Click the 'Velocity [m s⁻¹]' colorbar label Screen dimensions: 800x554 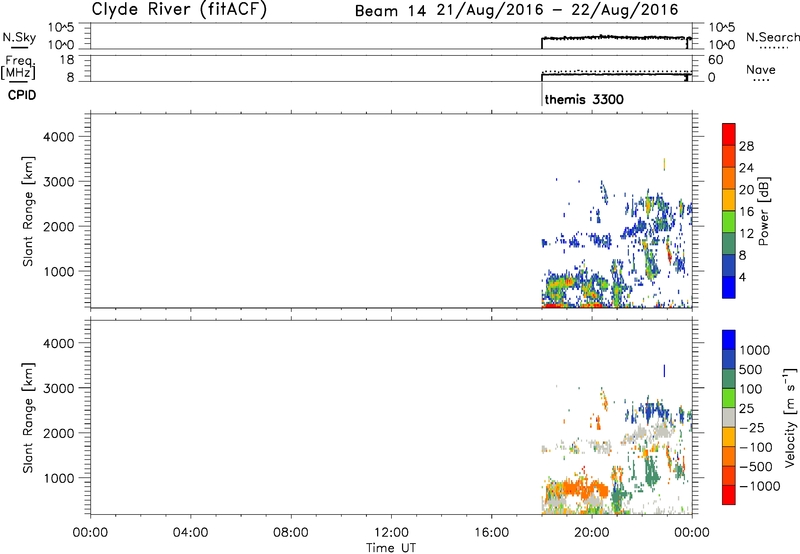(x=790, y=417)
